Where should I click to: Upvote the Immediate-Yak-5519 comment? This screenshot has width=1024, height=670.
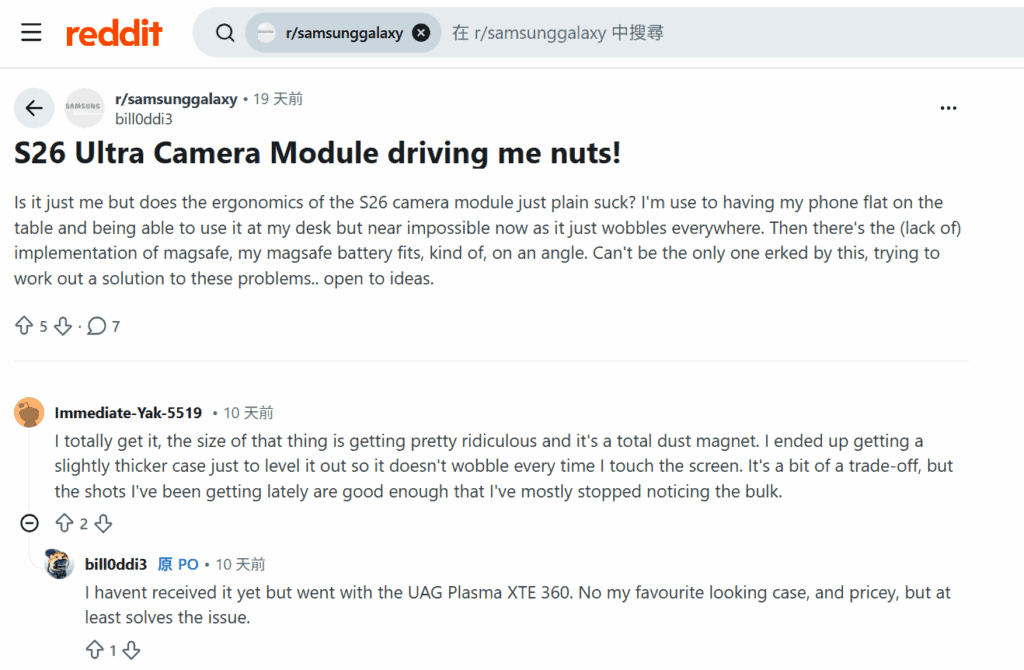point(64,523)
